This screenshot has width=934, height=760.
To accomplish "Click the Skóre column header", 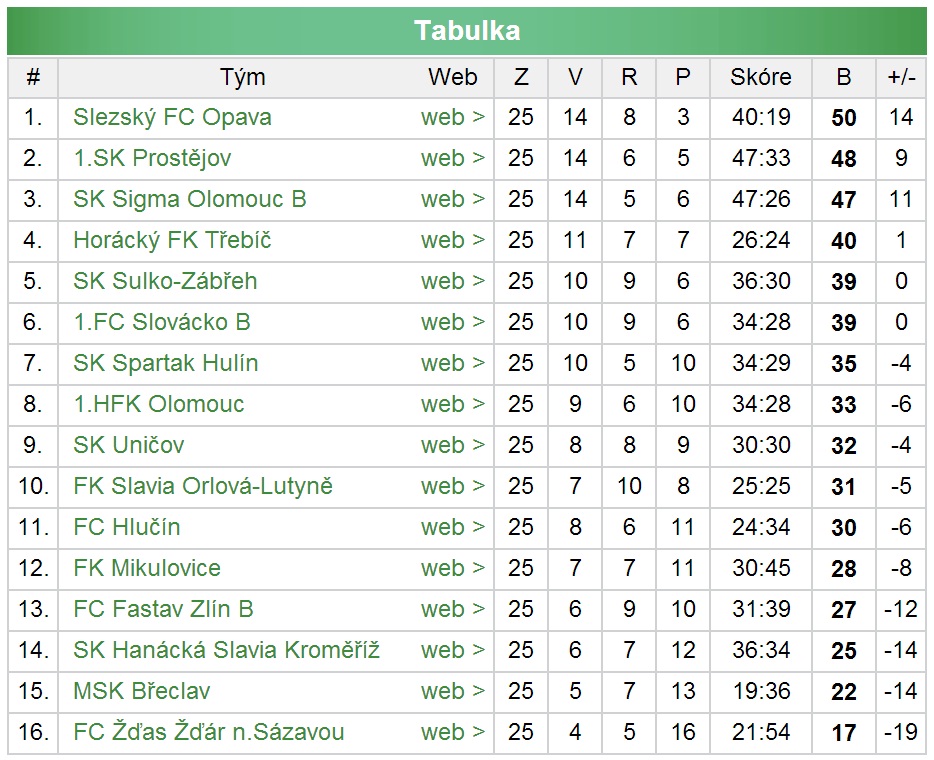I will click(761, 77).
